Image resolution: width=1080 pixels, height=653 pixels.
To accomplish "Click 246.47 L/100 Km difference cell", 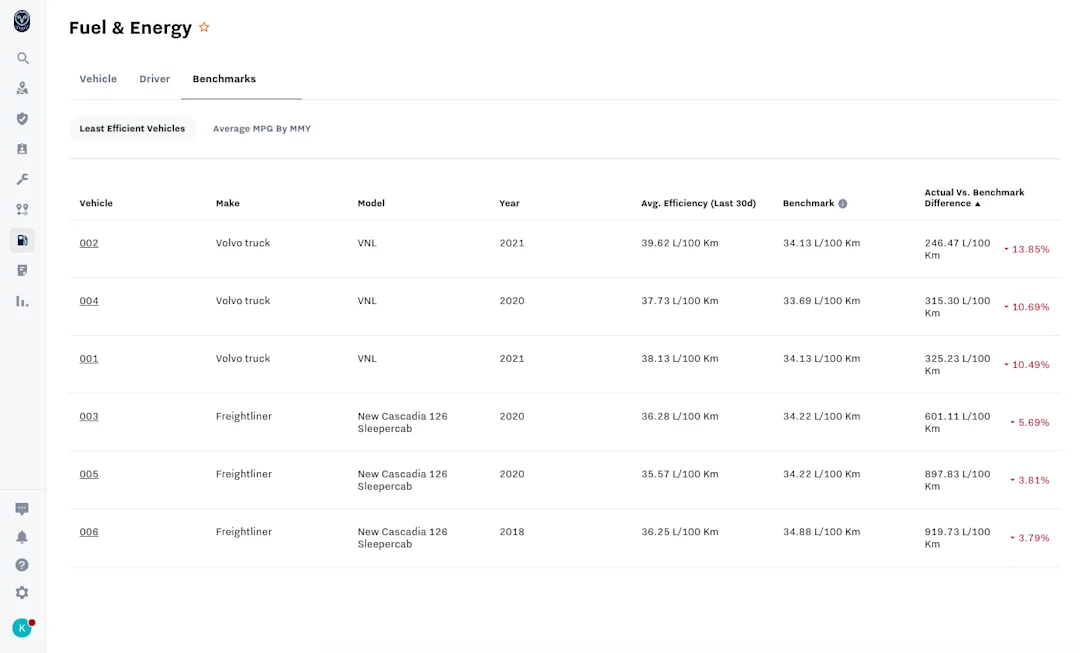I will coord(957,249).
